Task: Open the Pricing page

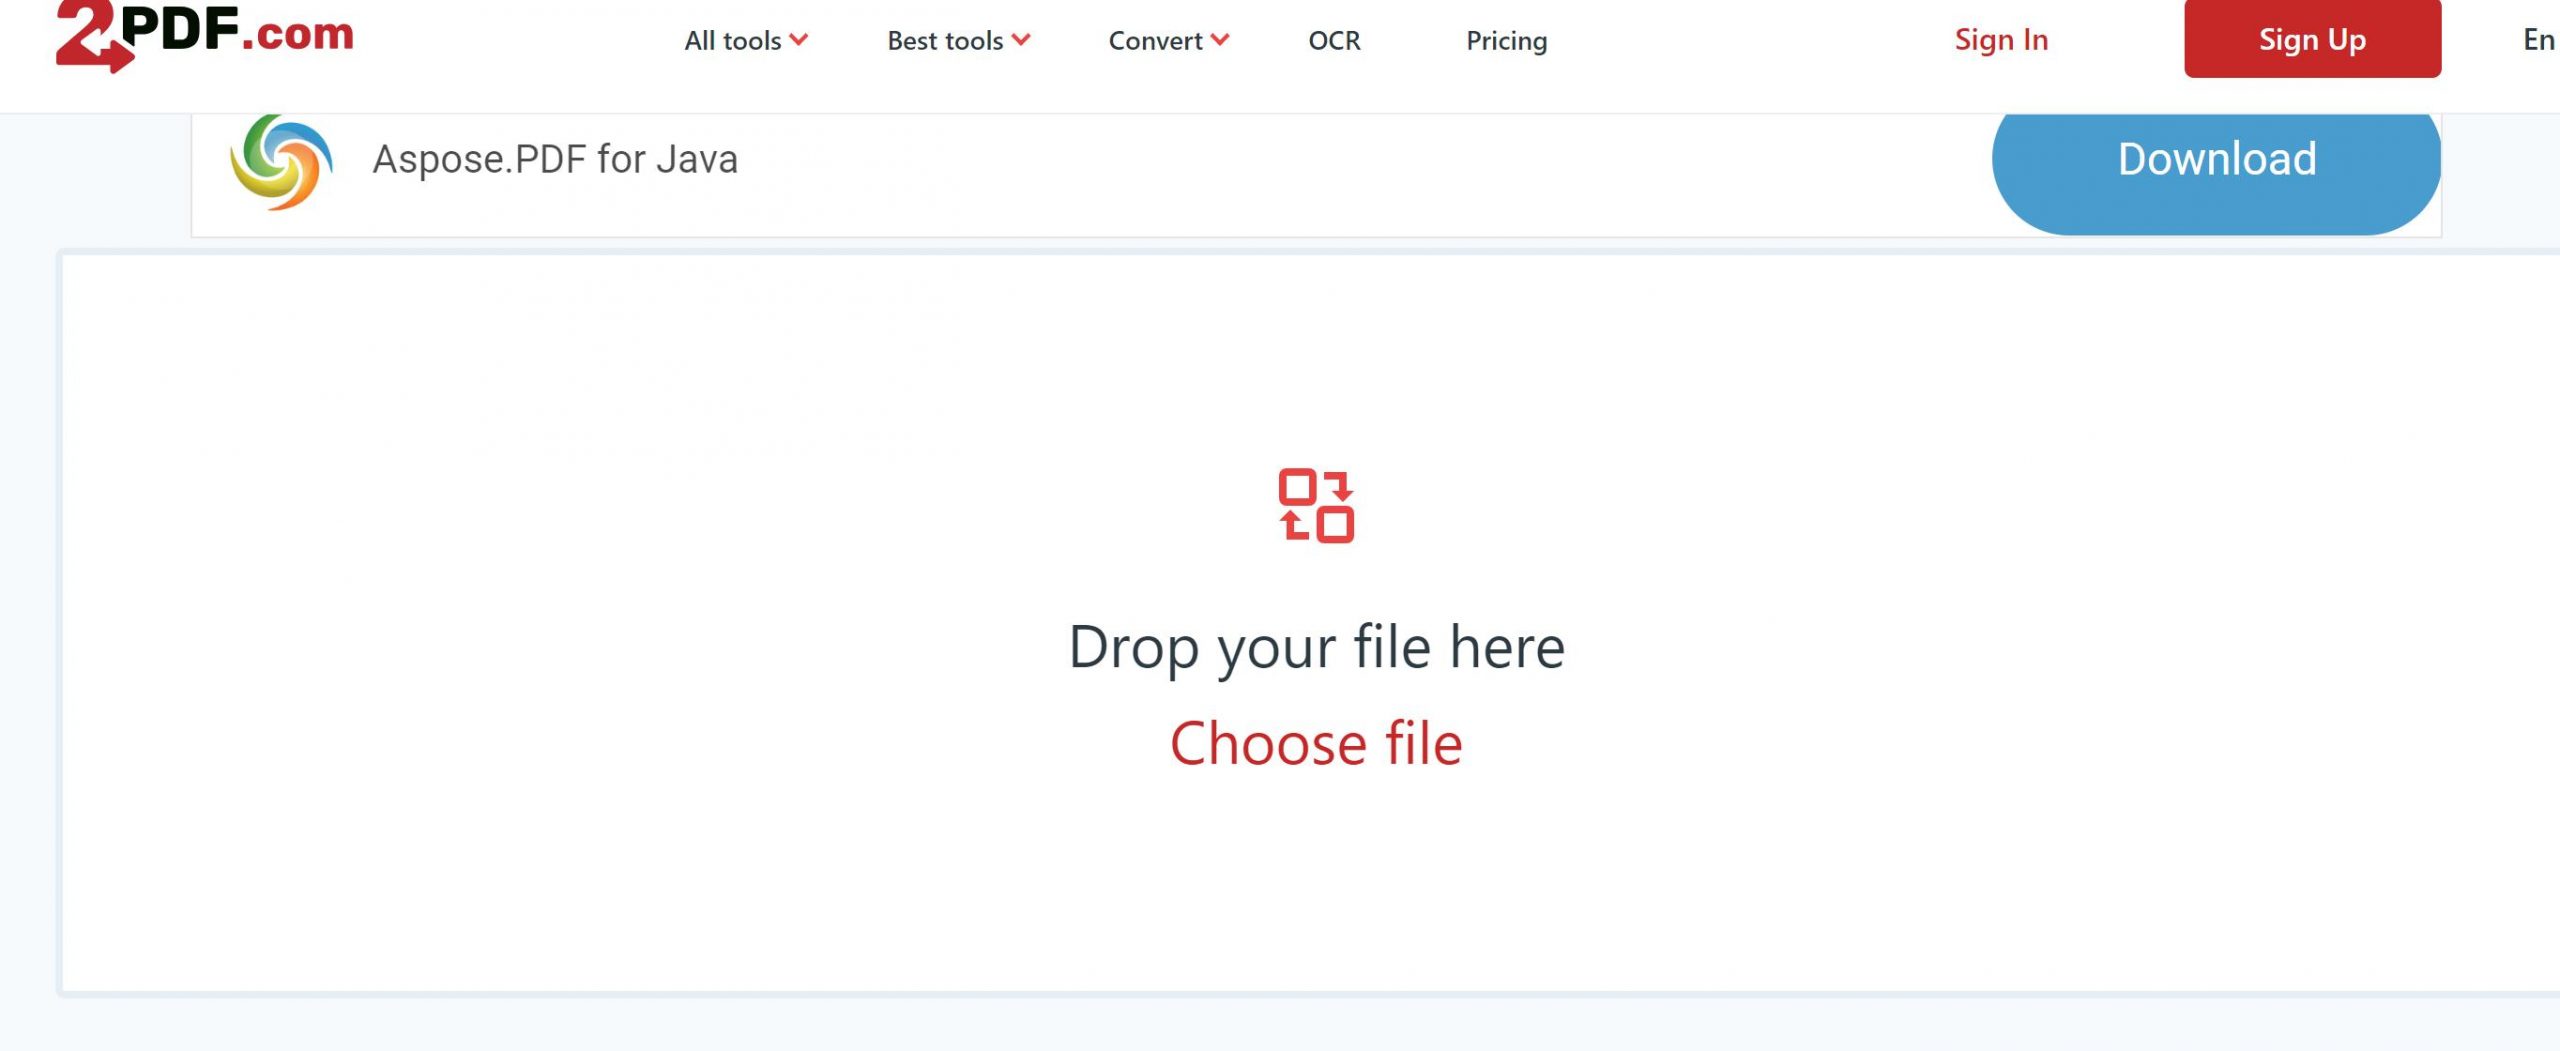Action: point(1506,41)
